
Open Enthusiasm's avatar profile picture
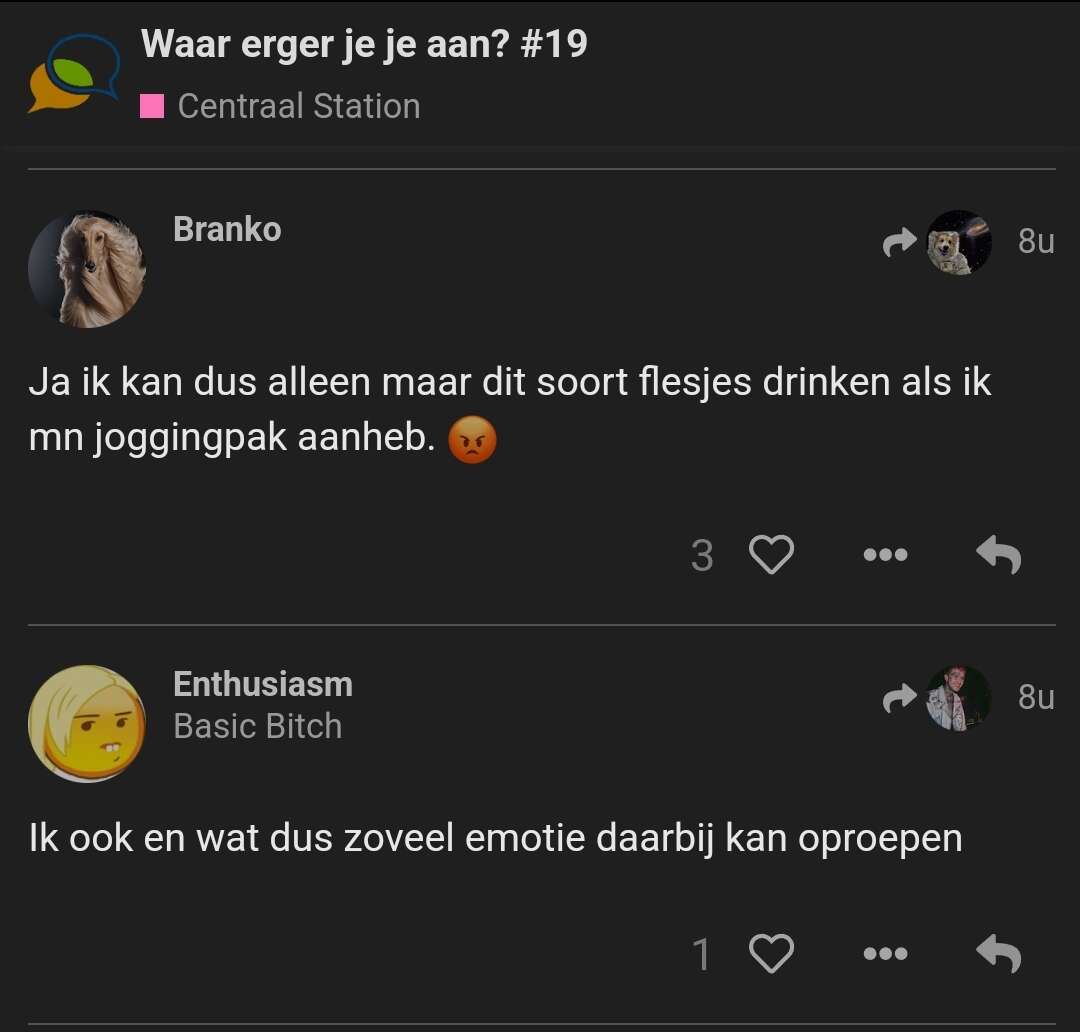click(x=87, y=723)
